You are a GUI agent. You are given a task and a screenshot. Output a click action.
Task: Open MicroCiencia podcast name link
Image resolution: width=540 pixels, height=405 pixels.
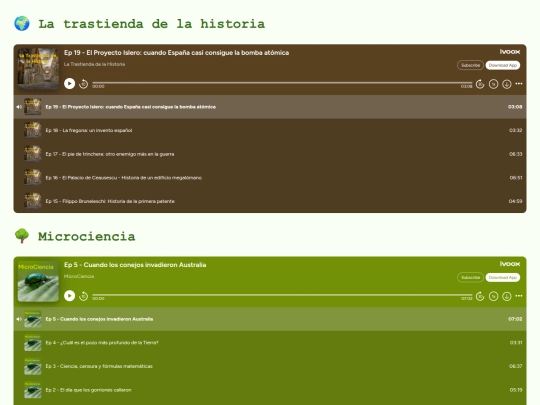(x=79, y=276)
